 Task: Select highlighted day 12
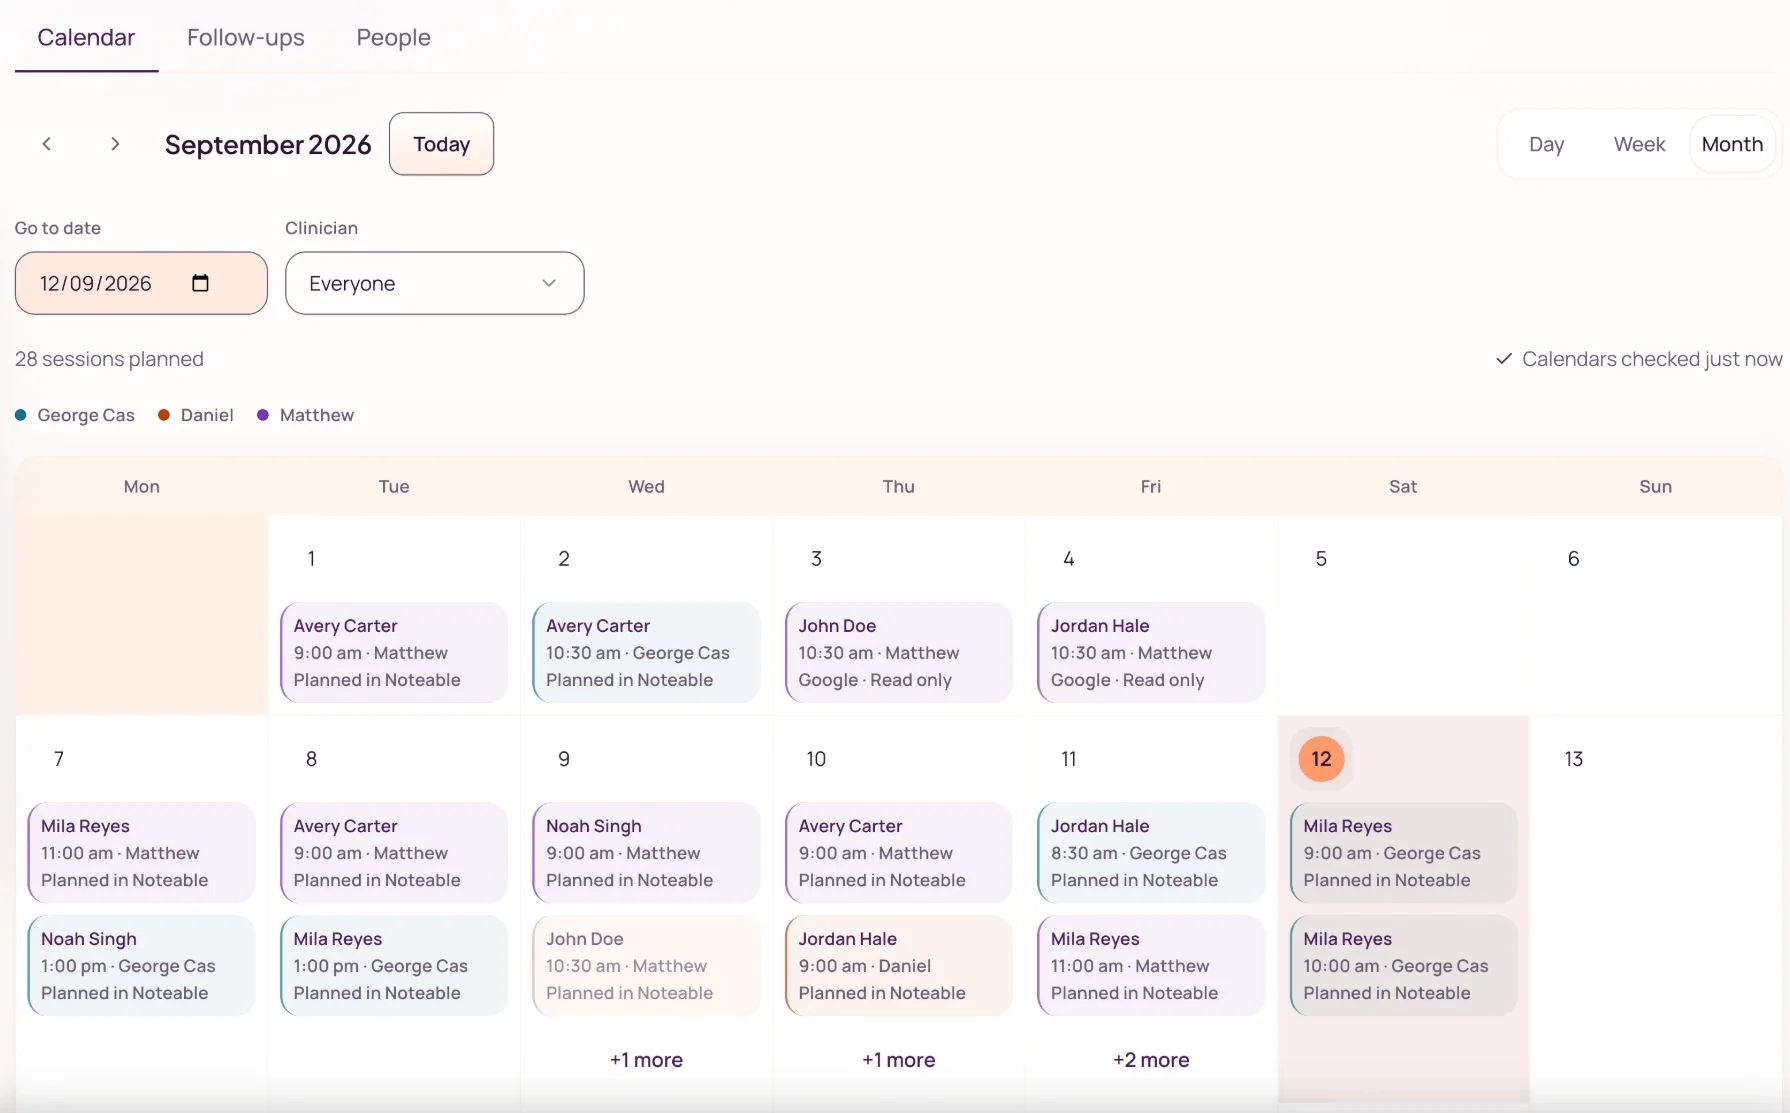[1321, 759]
